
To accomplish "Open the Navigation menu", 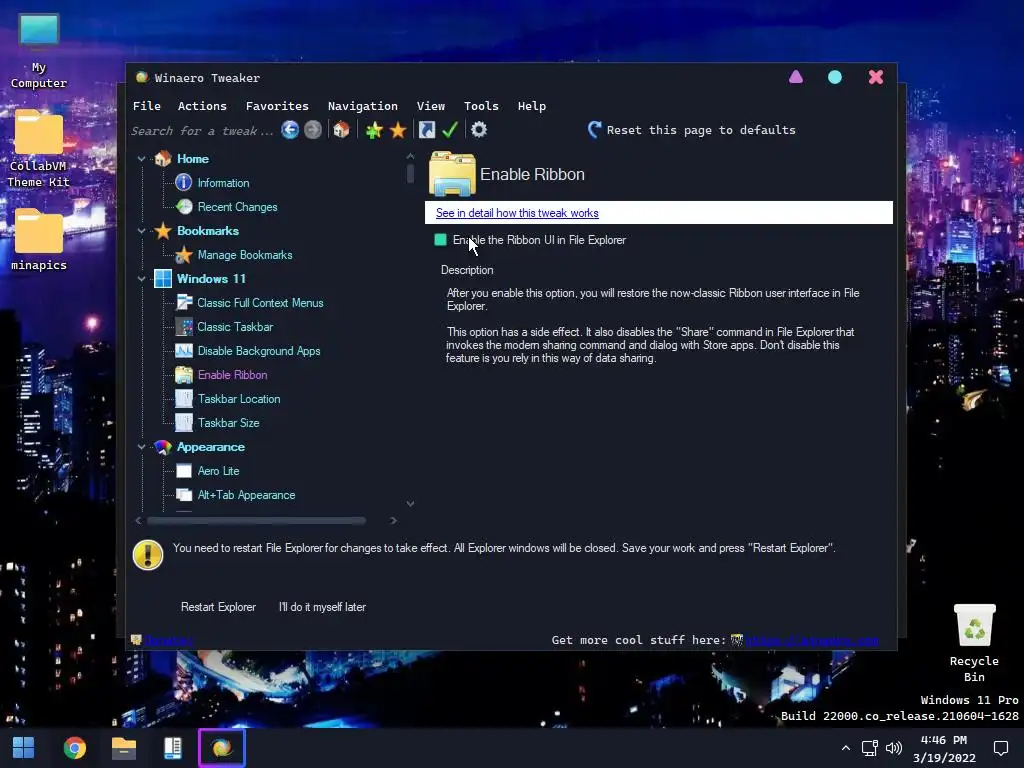I will pyautogui.click(x=362, y=106).
